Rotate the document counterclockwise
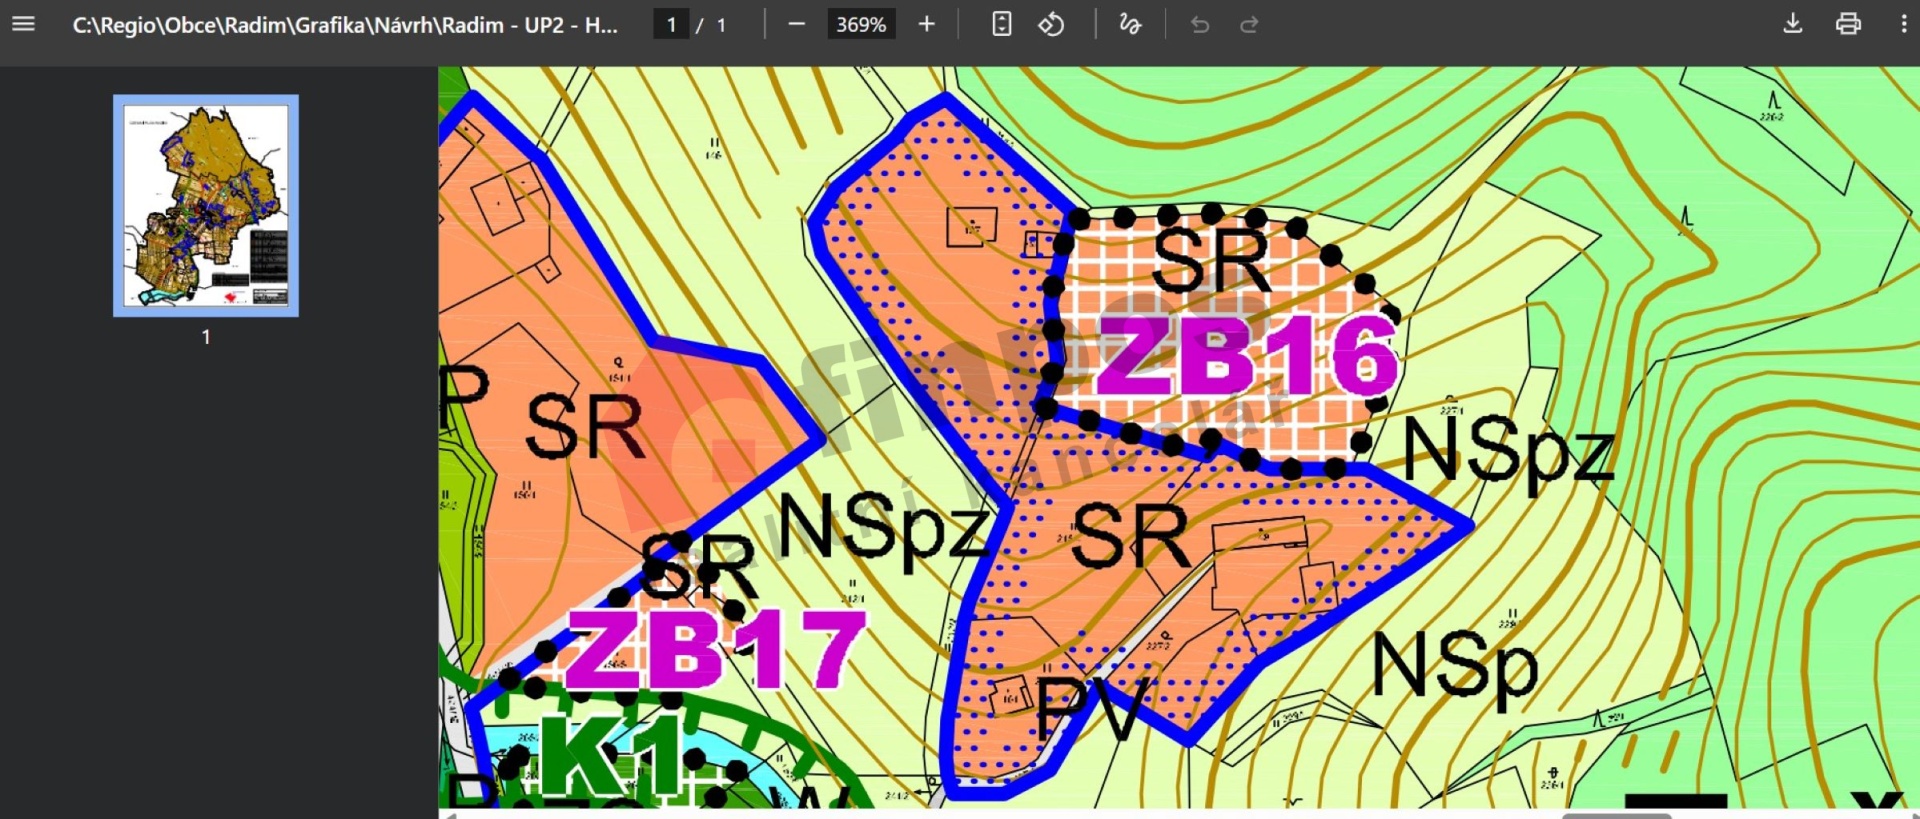The width and height of the screenshot is (1920, 819). (x=1051, y=24)
